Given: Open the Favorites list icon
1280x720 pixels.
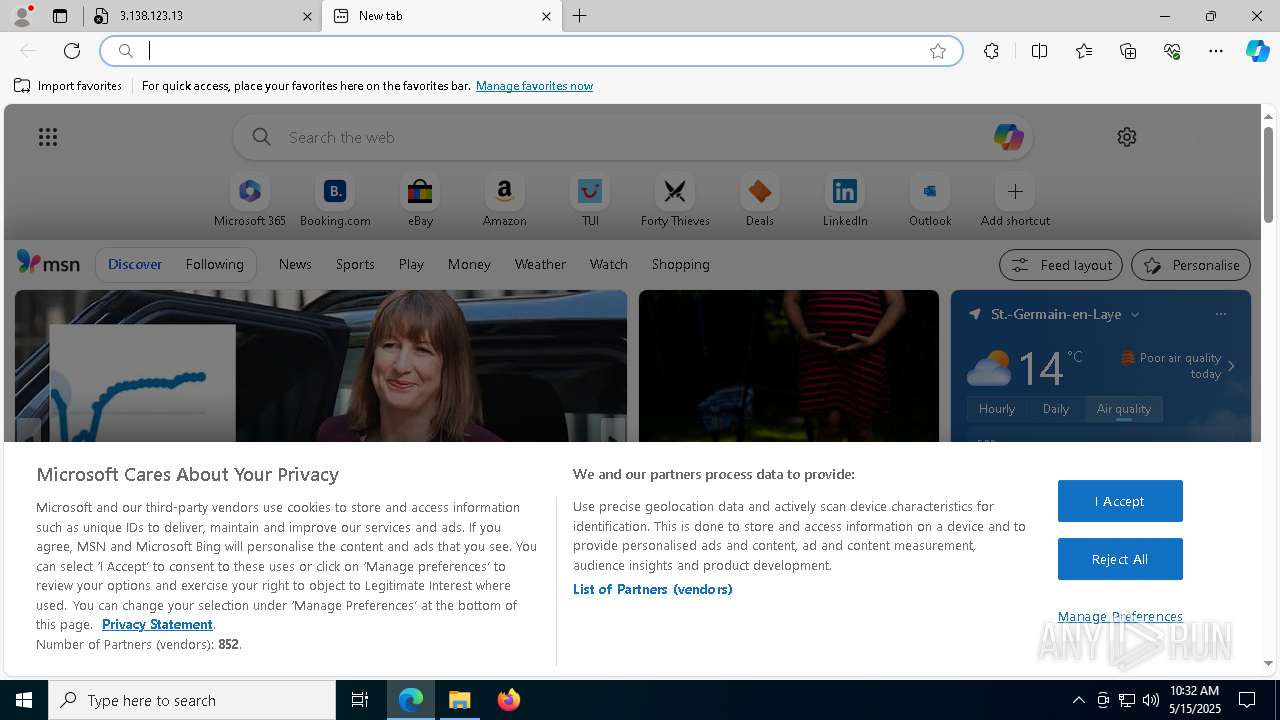Looking at the screenshot, I should click(1084, 51).
